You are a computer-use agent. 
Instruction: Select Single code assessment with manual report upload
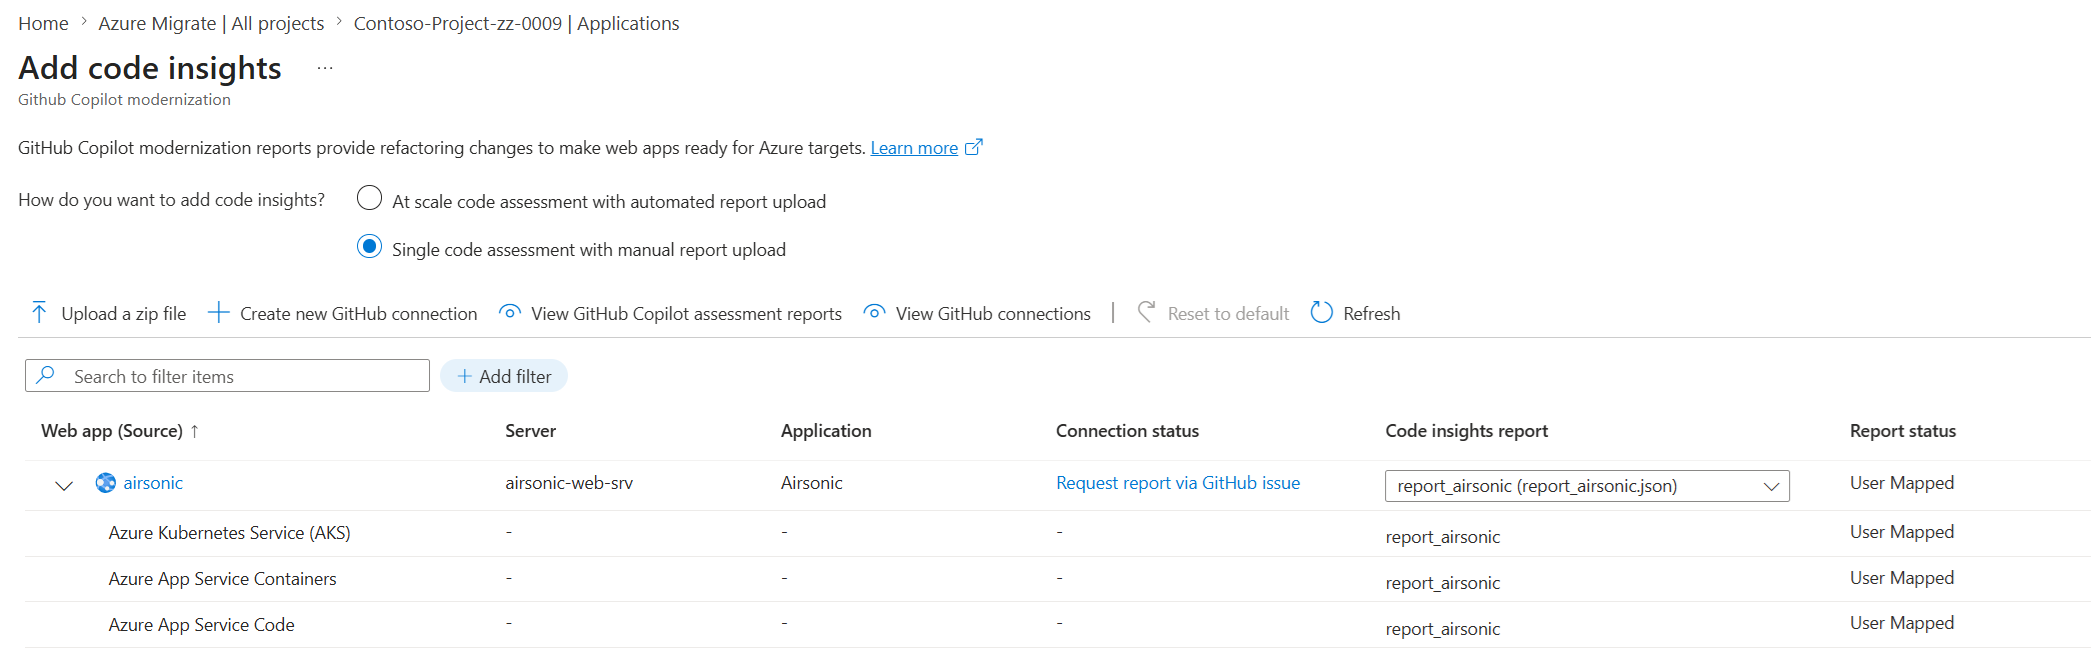(369, 246)
